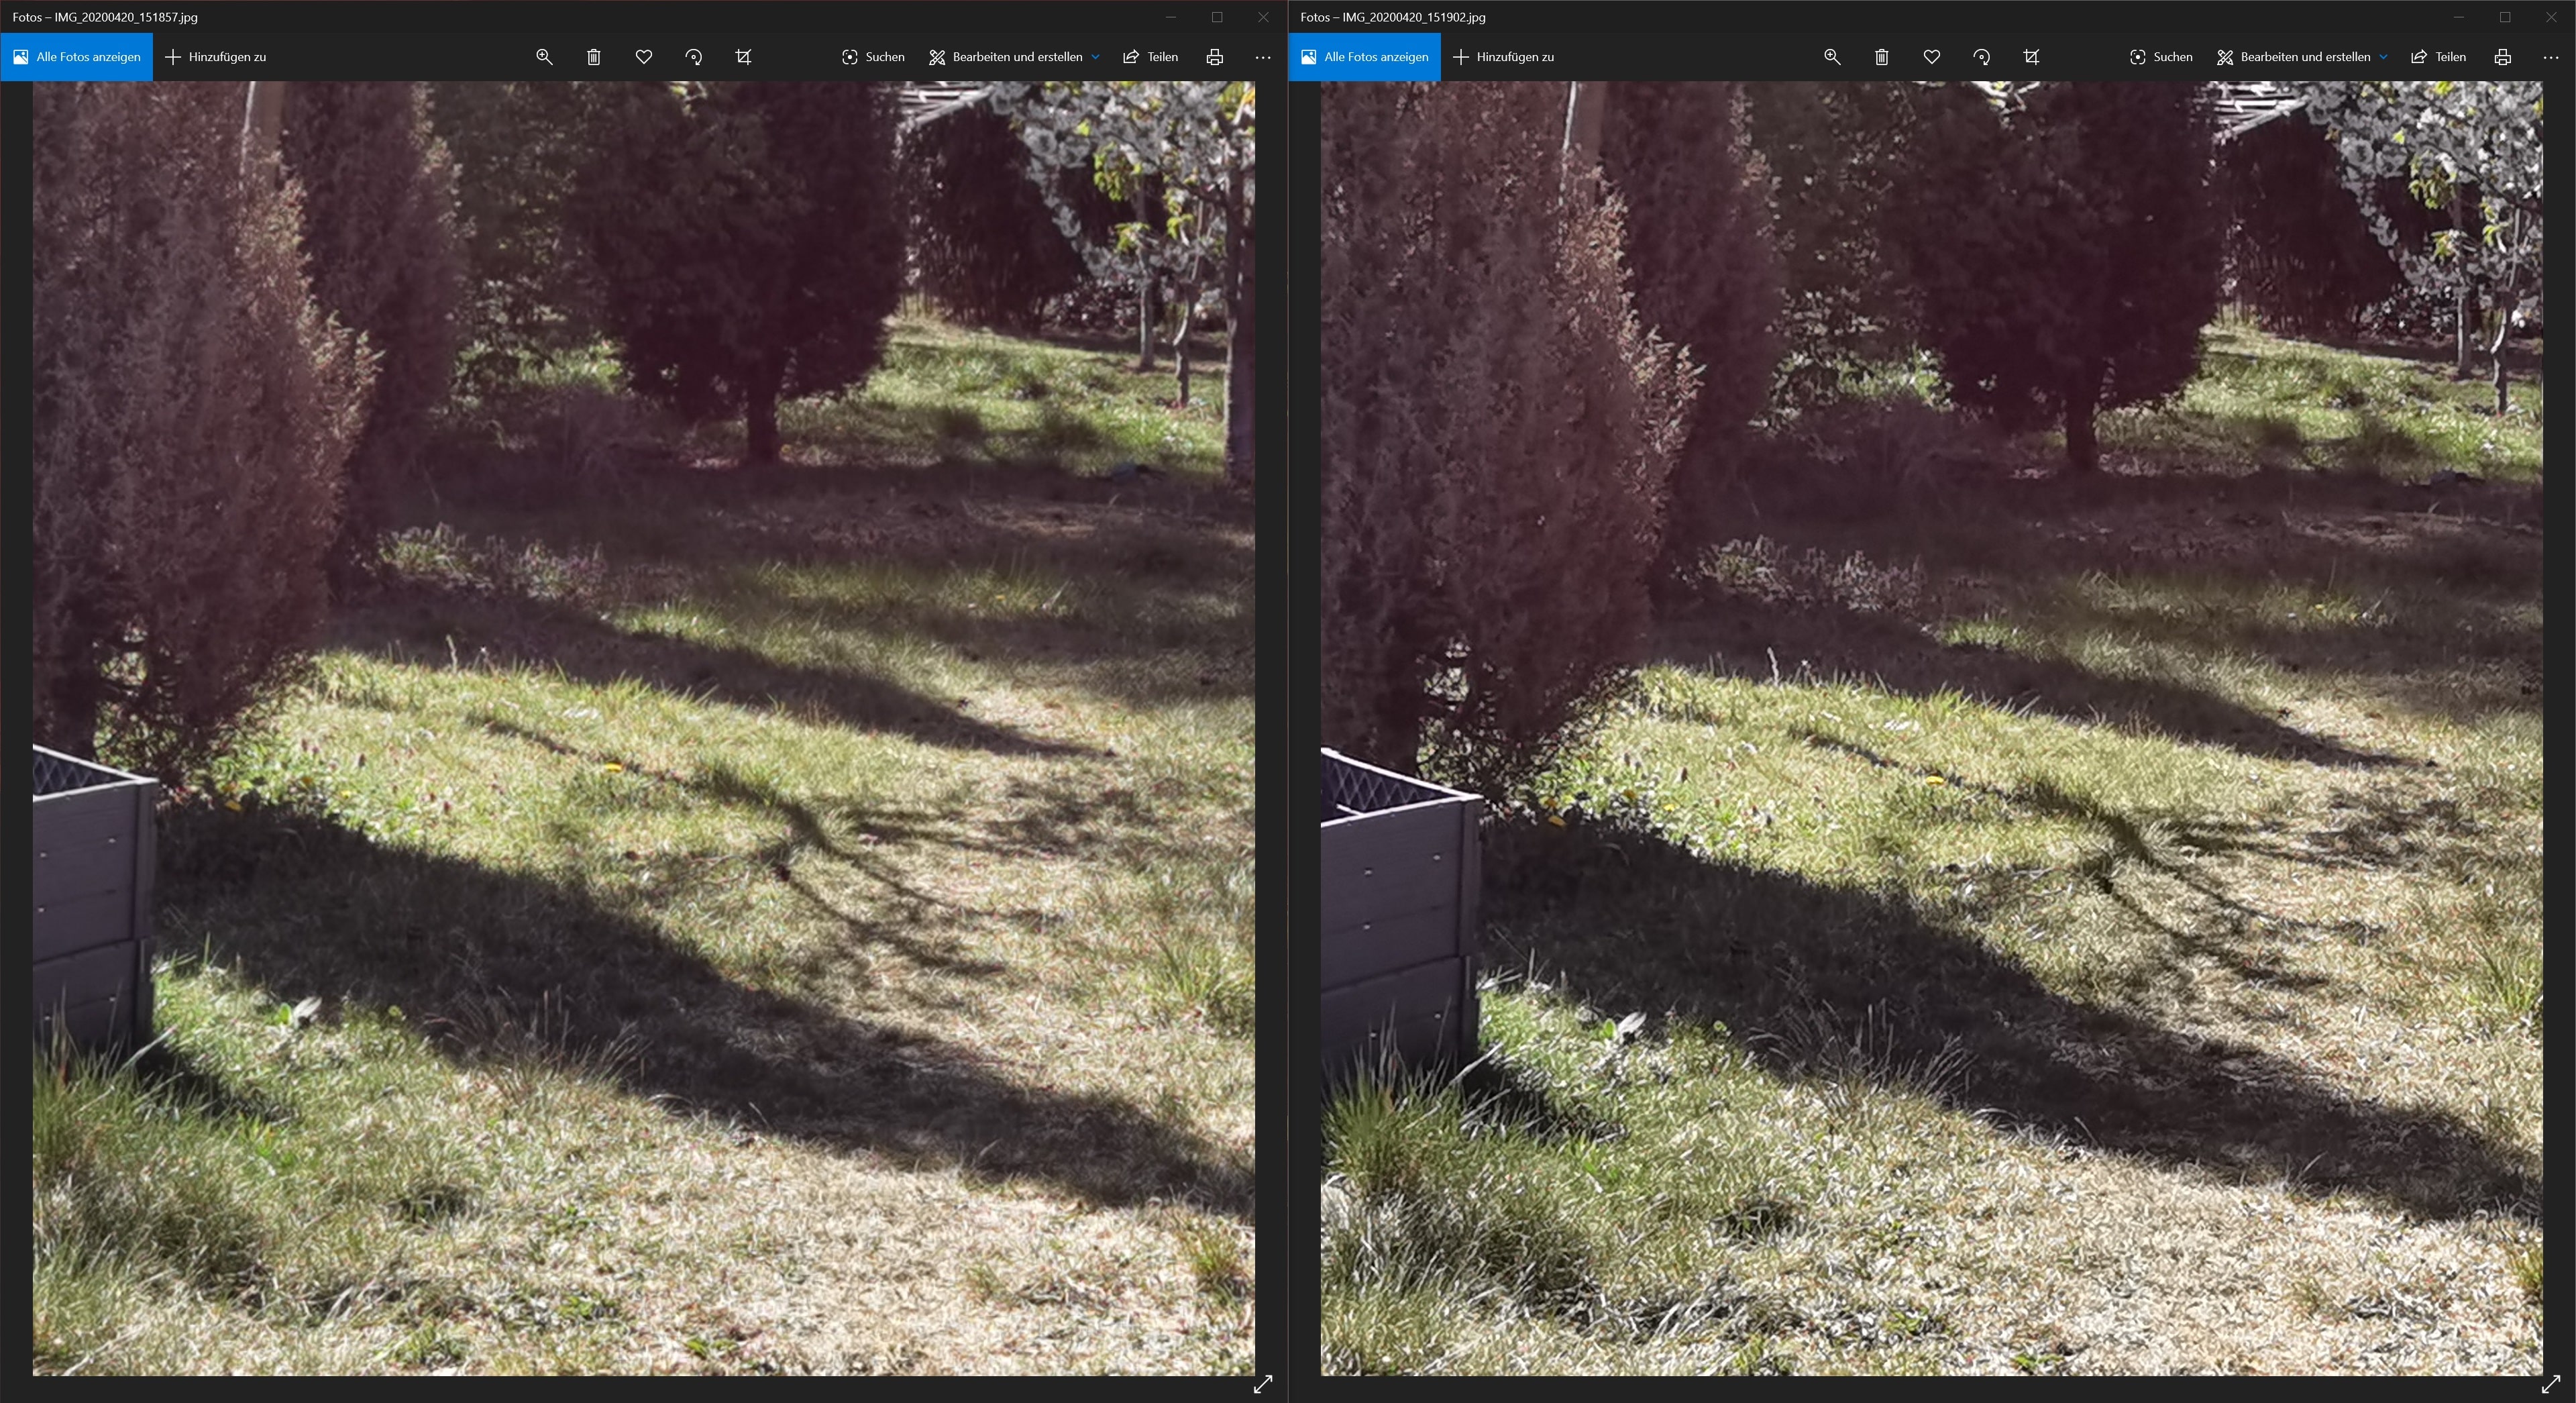
Task: Open Hinzufügen zu in left window
Action: click(216, 57)
